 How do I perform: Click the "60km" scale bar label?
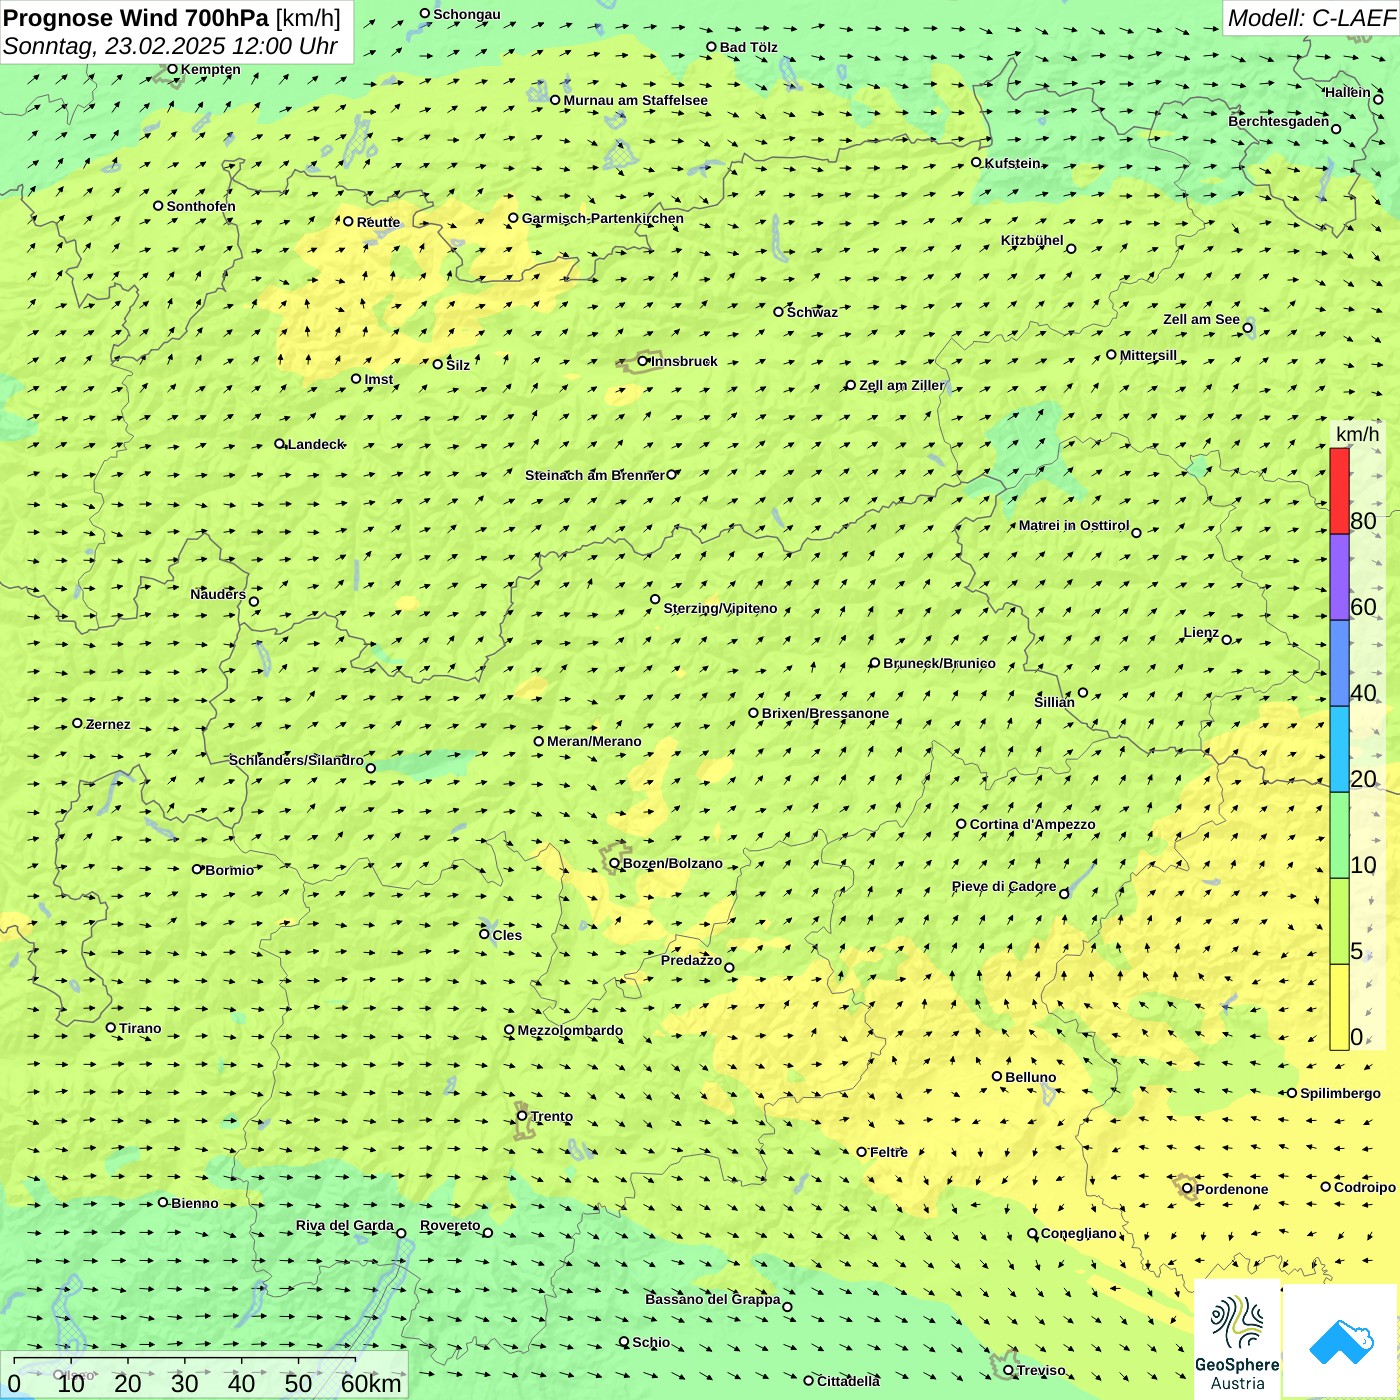click(x=371, y=1383)
